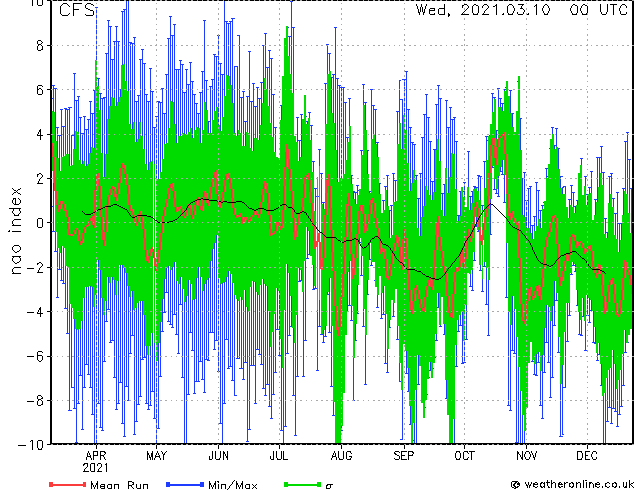Screen dimensions: 634x490
Task: Click the y-axis value 4
Action: coord(40,134)
